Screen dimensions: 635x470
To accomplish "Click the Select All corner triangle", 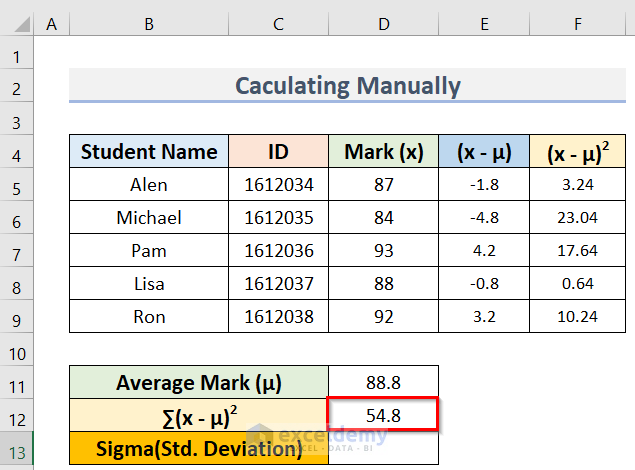I will click(22, 24).
